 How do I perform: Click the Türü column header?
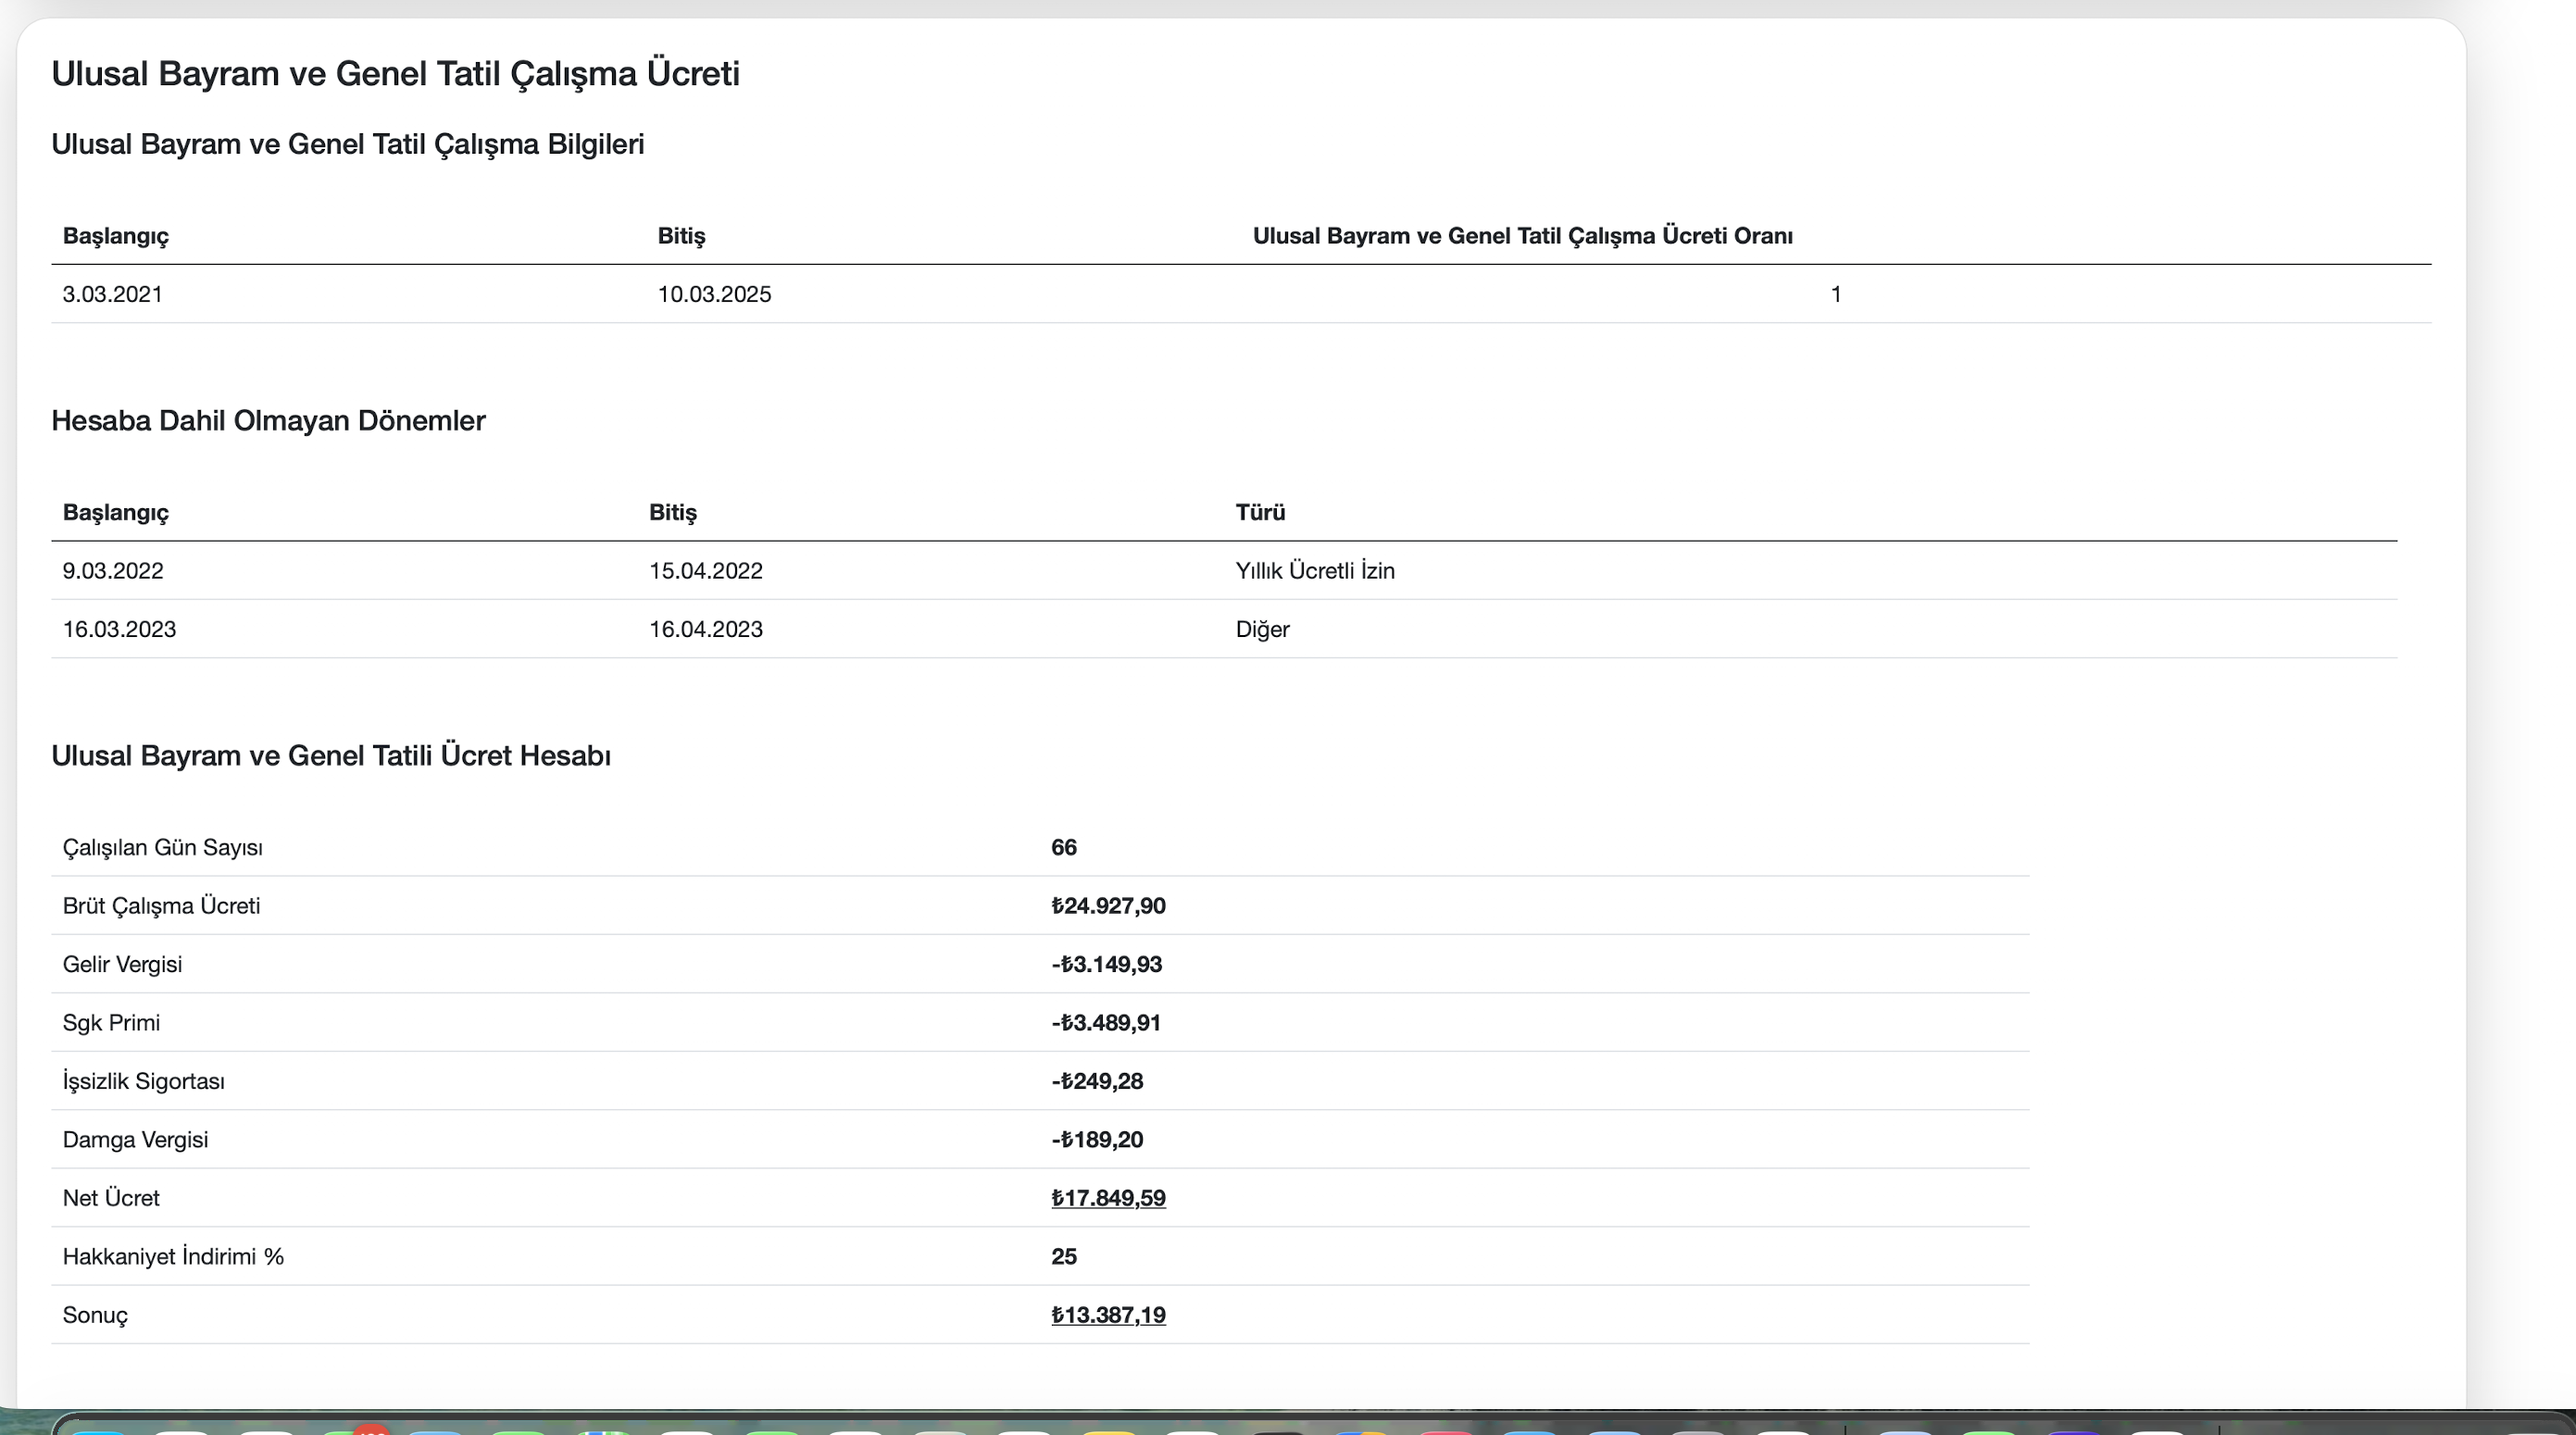pyautogui.click(x=1259, y=513)
